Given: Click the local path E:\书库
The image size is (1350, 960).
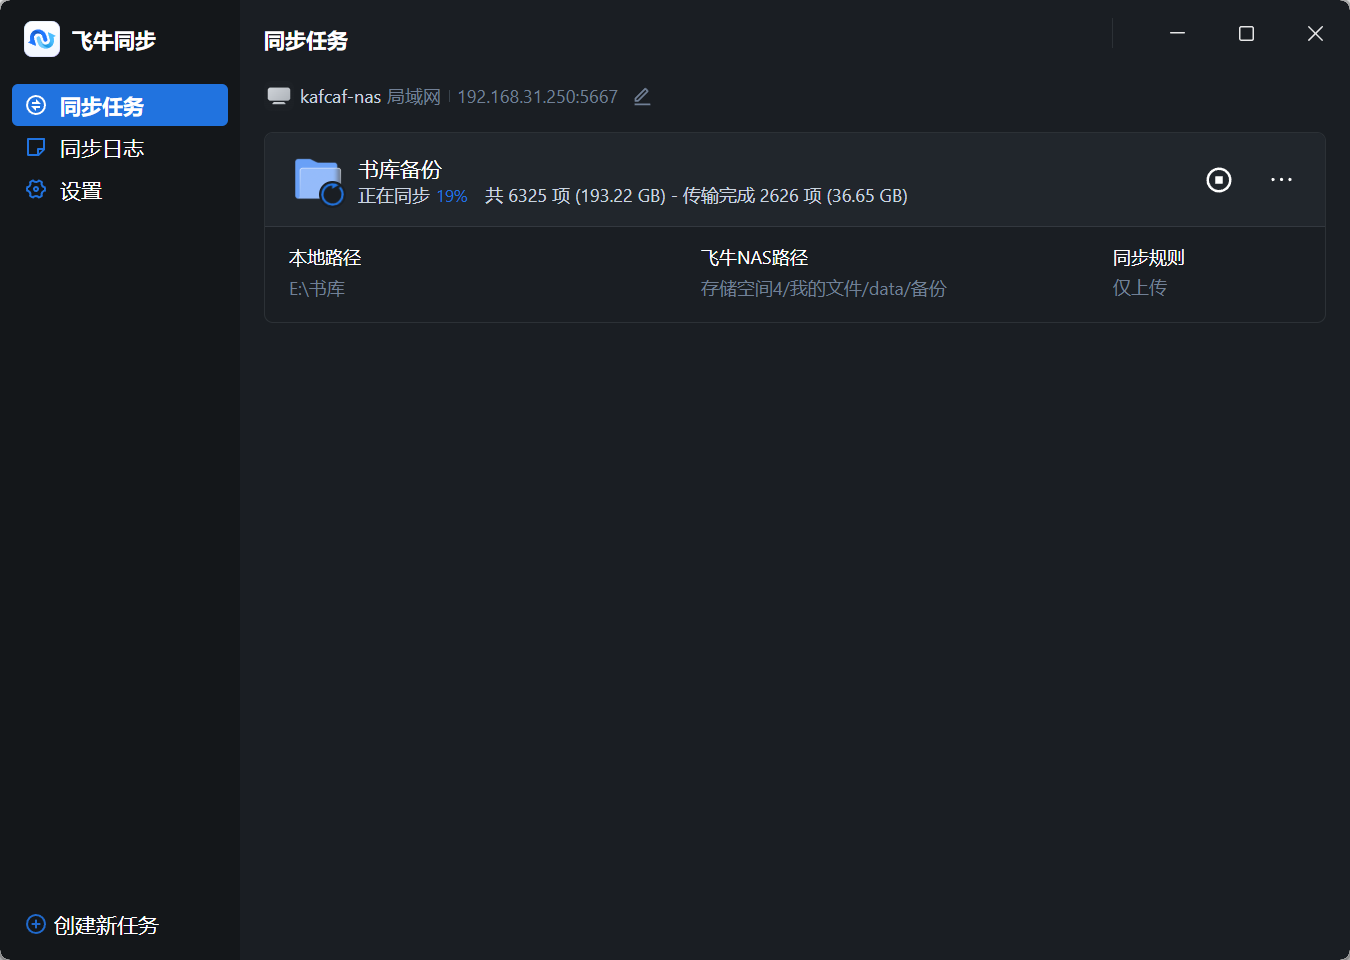Looking at the screenshot, I should point(317,289).
